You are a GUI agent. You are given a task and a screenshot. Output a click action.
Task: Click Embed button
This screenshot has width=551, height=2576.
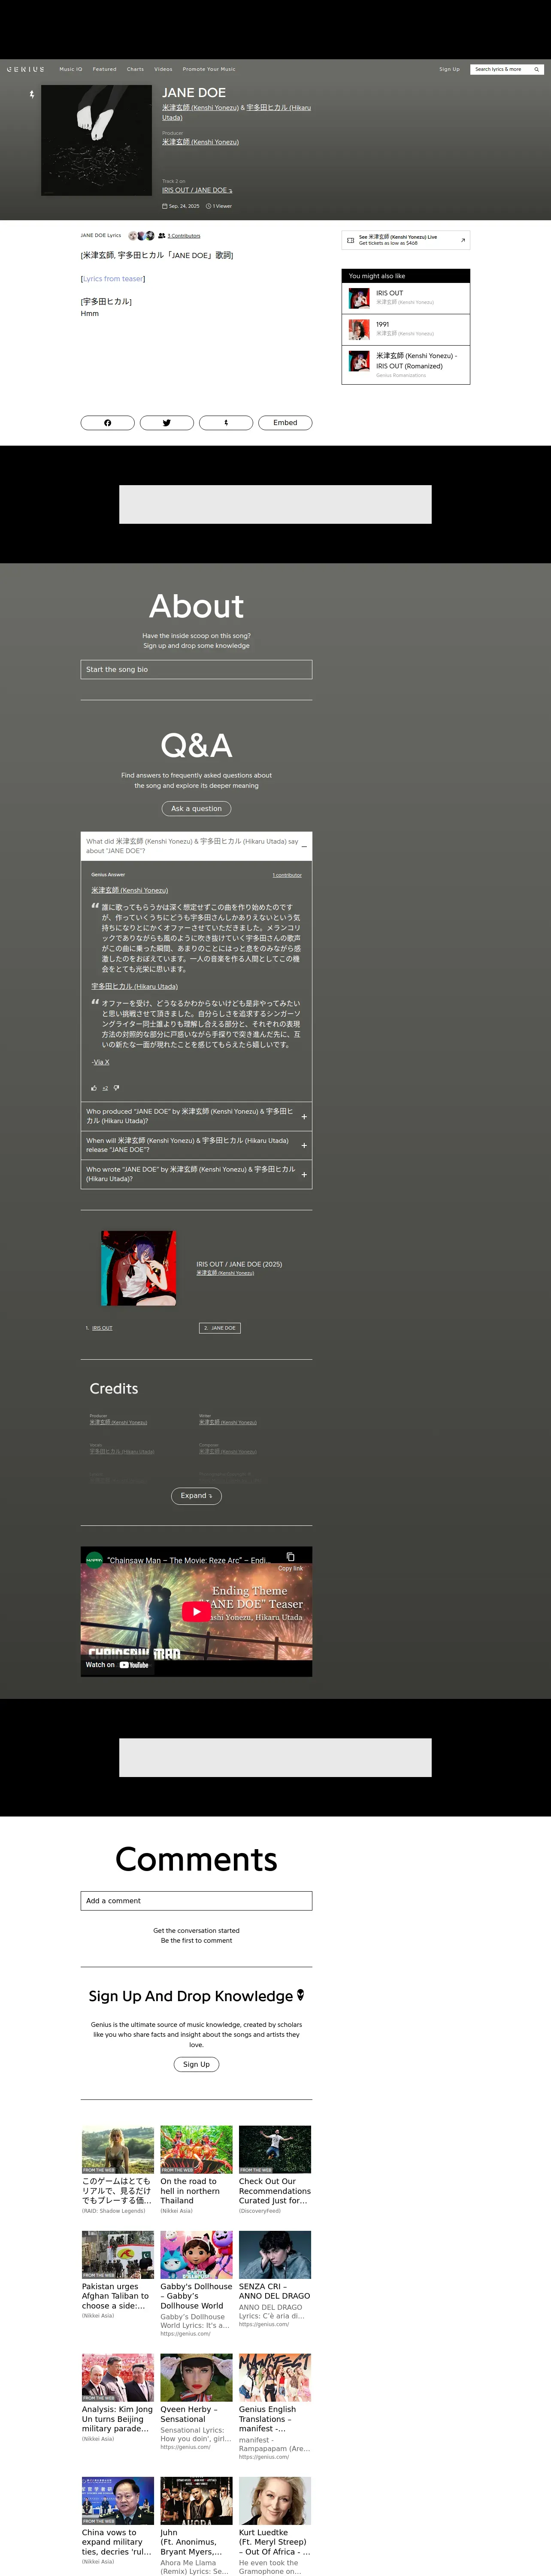click(x=285, y=422)
